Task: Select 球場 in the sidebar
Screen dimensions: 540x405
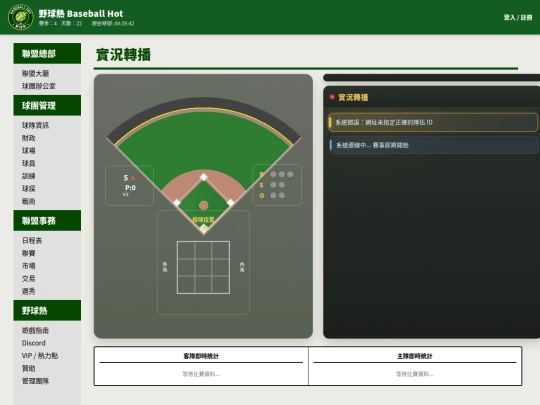Action: click(x=29, y=150)
